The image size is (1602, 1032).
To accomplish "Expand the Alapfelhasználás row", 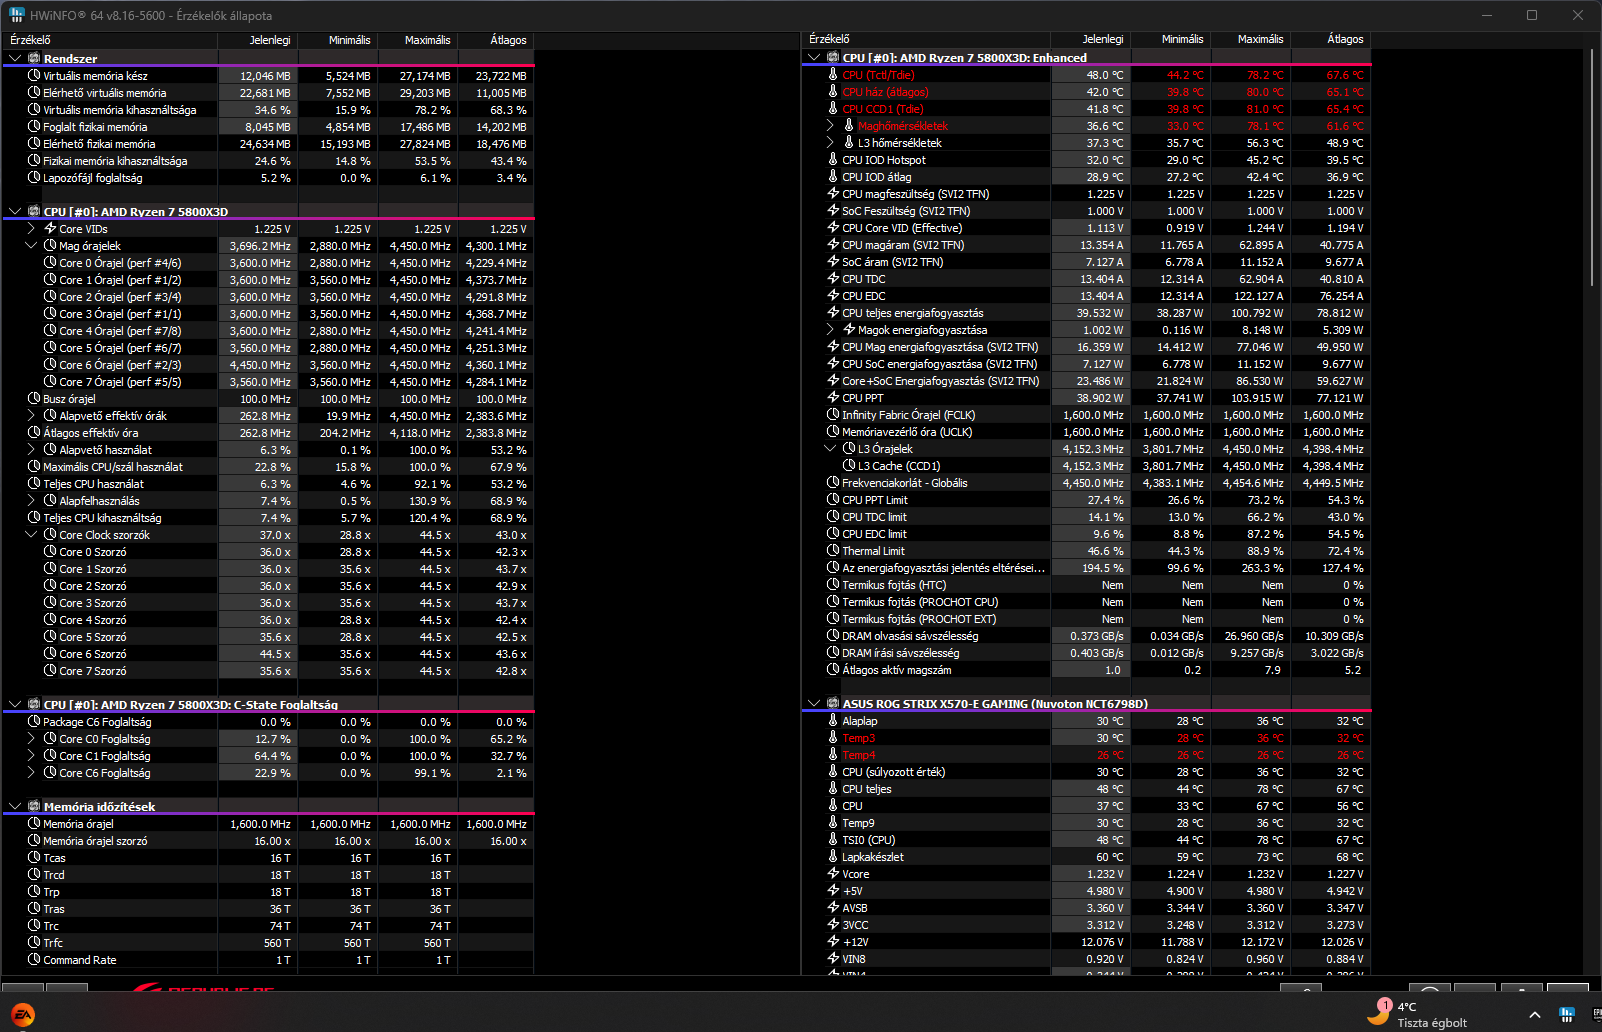I will 31,501.
